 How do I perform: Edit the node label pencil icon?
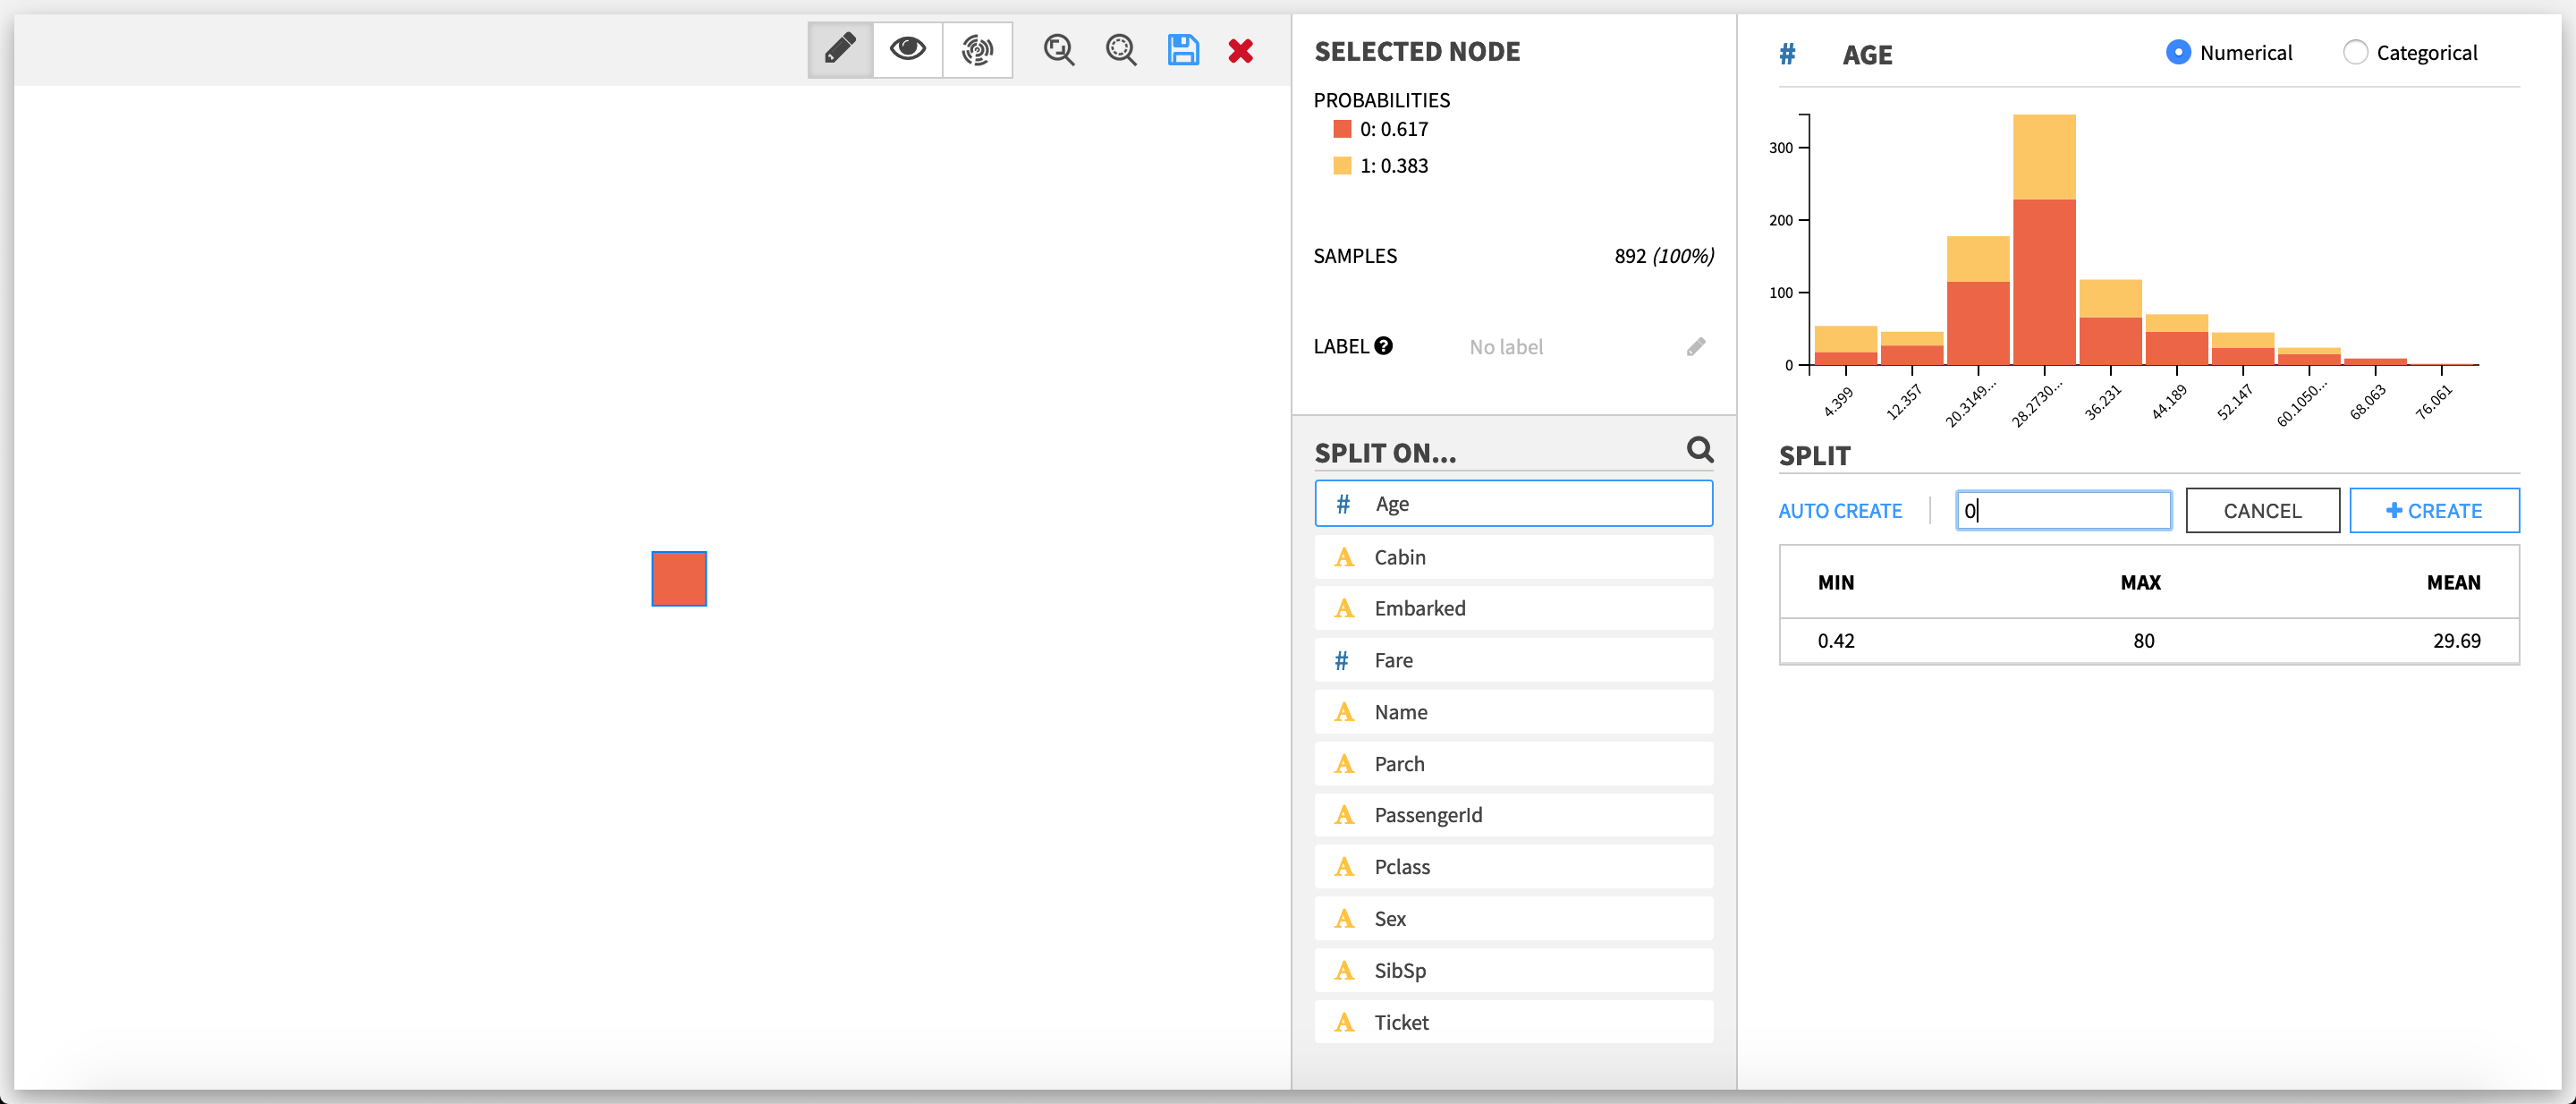(x=1695, y=346)
